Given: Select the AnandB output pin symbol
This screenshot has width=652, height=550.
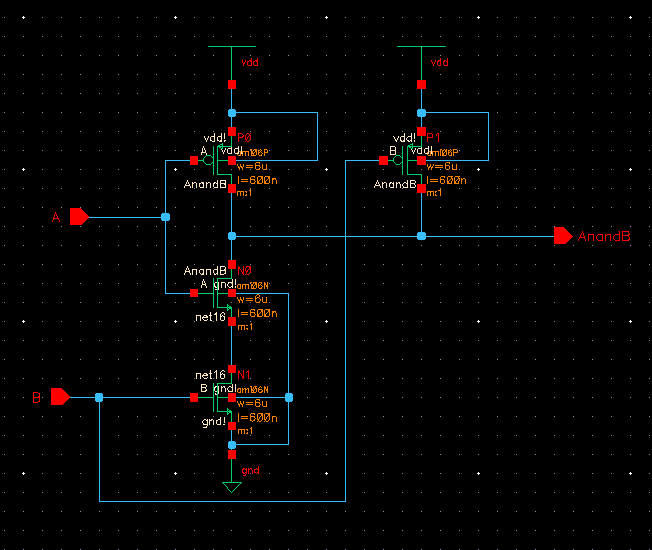Looking at the screenshot, I should point(563,236).
